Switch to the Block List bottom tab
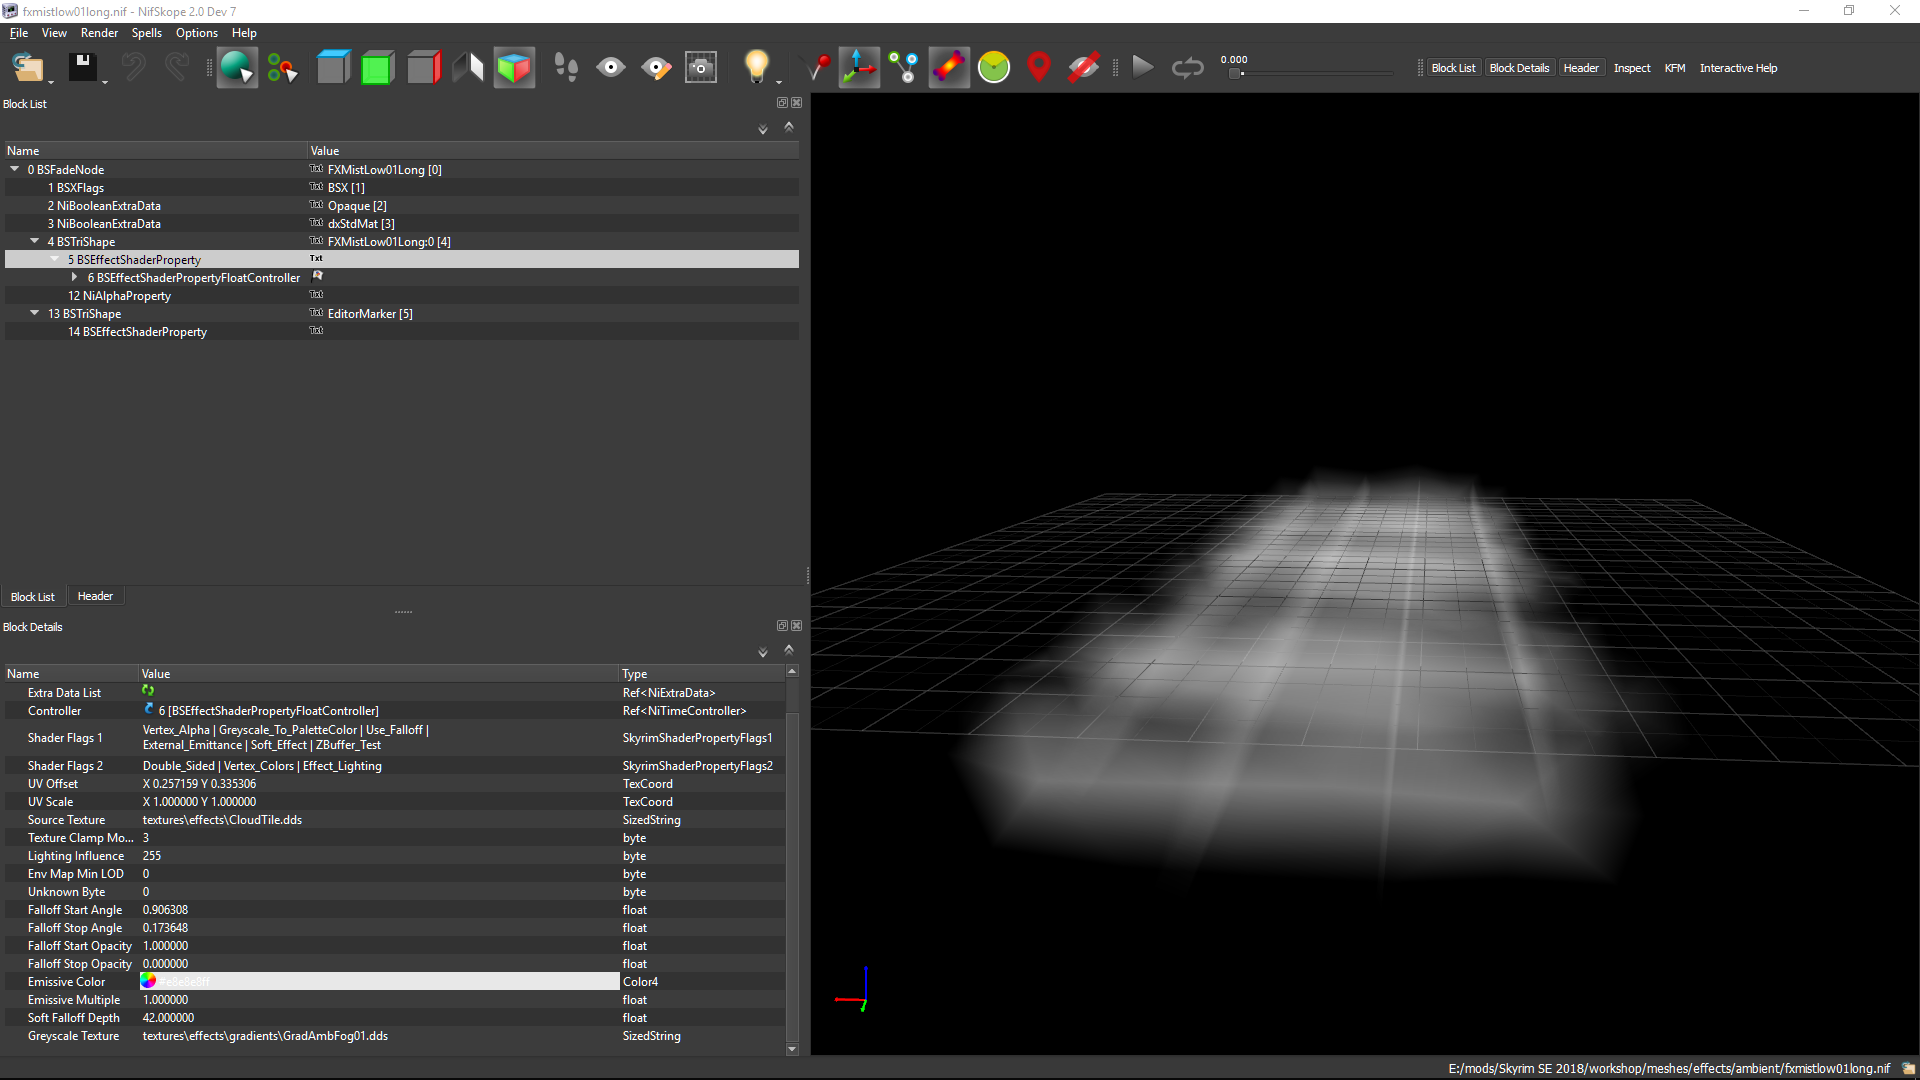 click(33, 597)
